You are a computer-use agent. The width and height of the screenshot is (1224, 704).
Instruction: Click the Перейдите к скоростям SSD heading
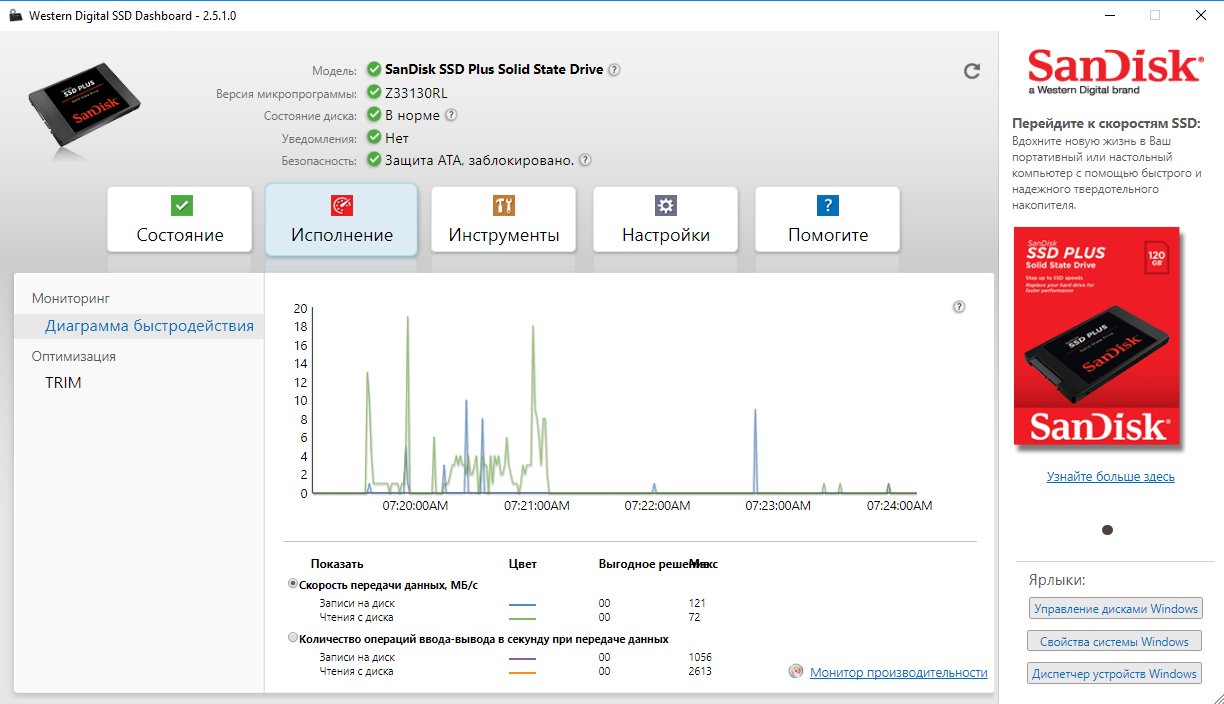point(1106,124)
